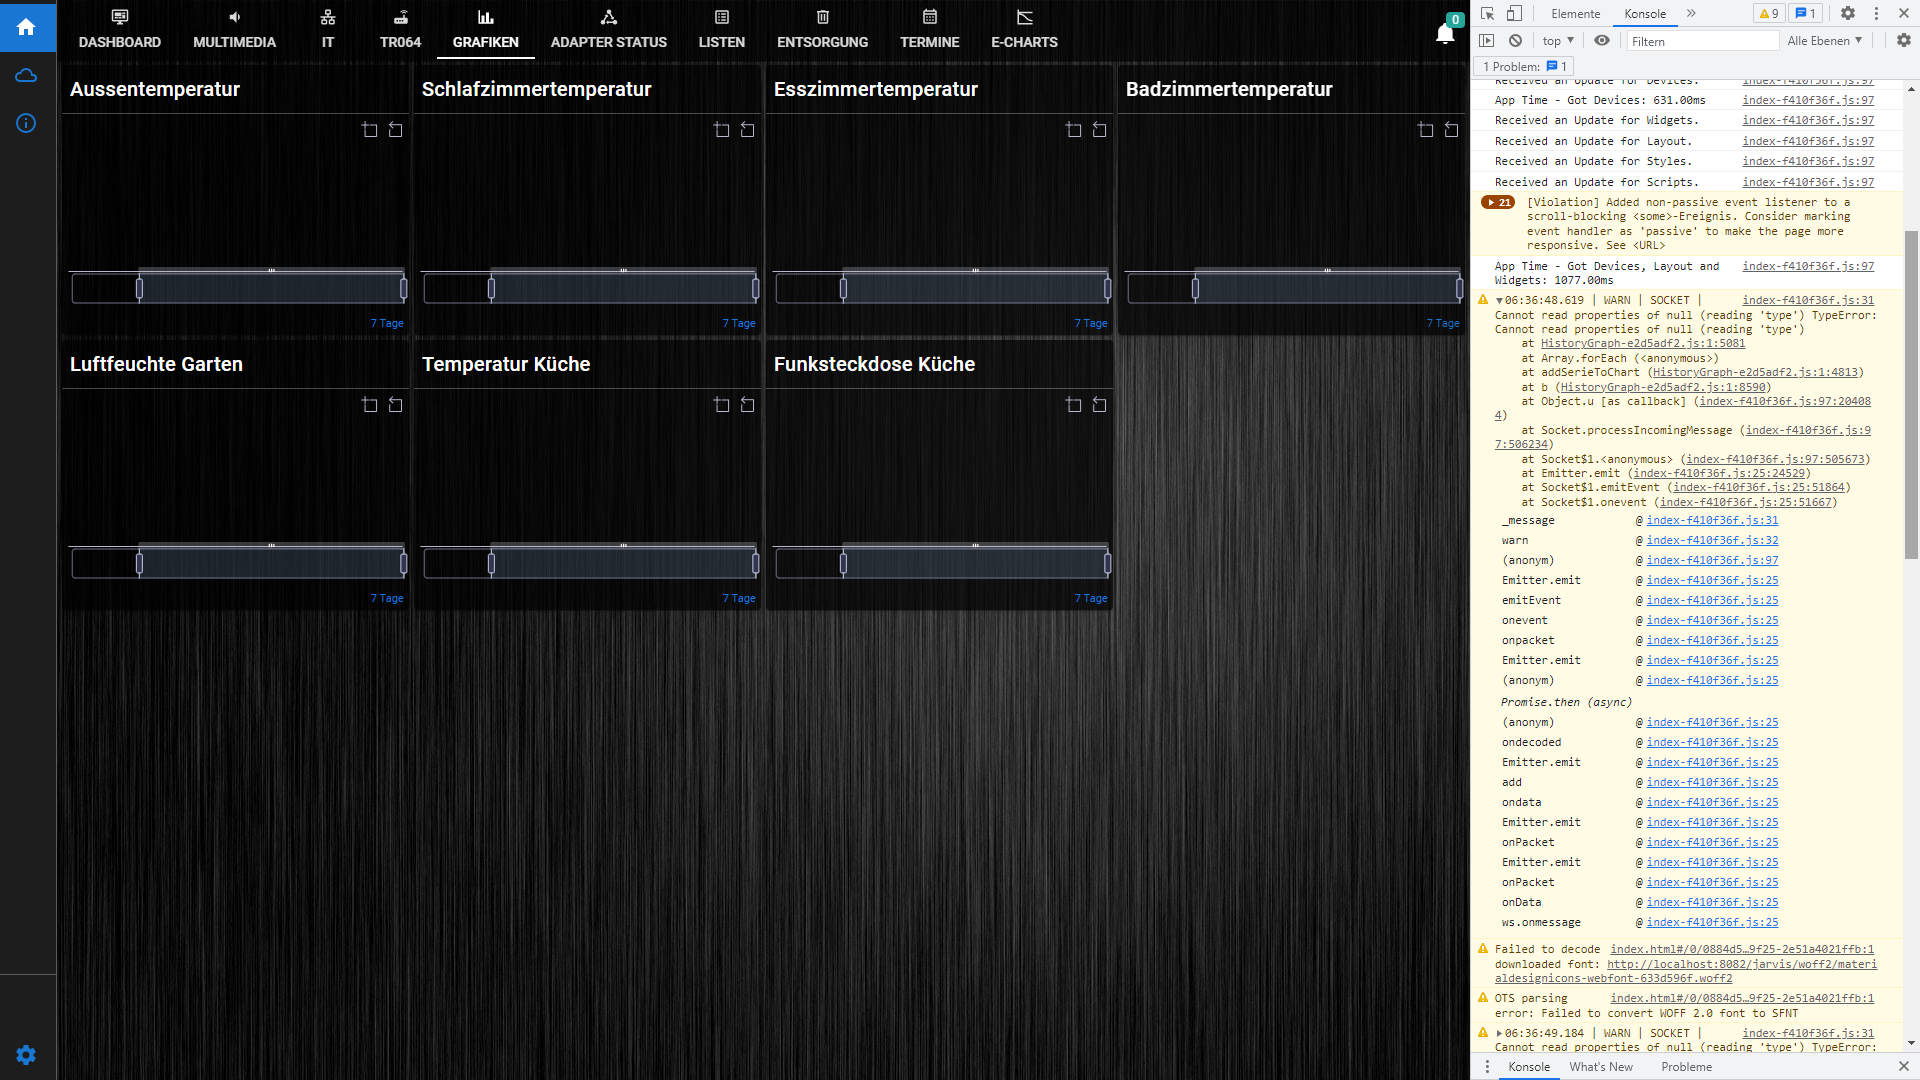This screenshot has height=1080, width=1920.
Task: Expand the 21 violation messages group
Action: 1498,203
